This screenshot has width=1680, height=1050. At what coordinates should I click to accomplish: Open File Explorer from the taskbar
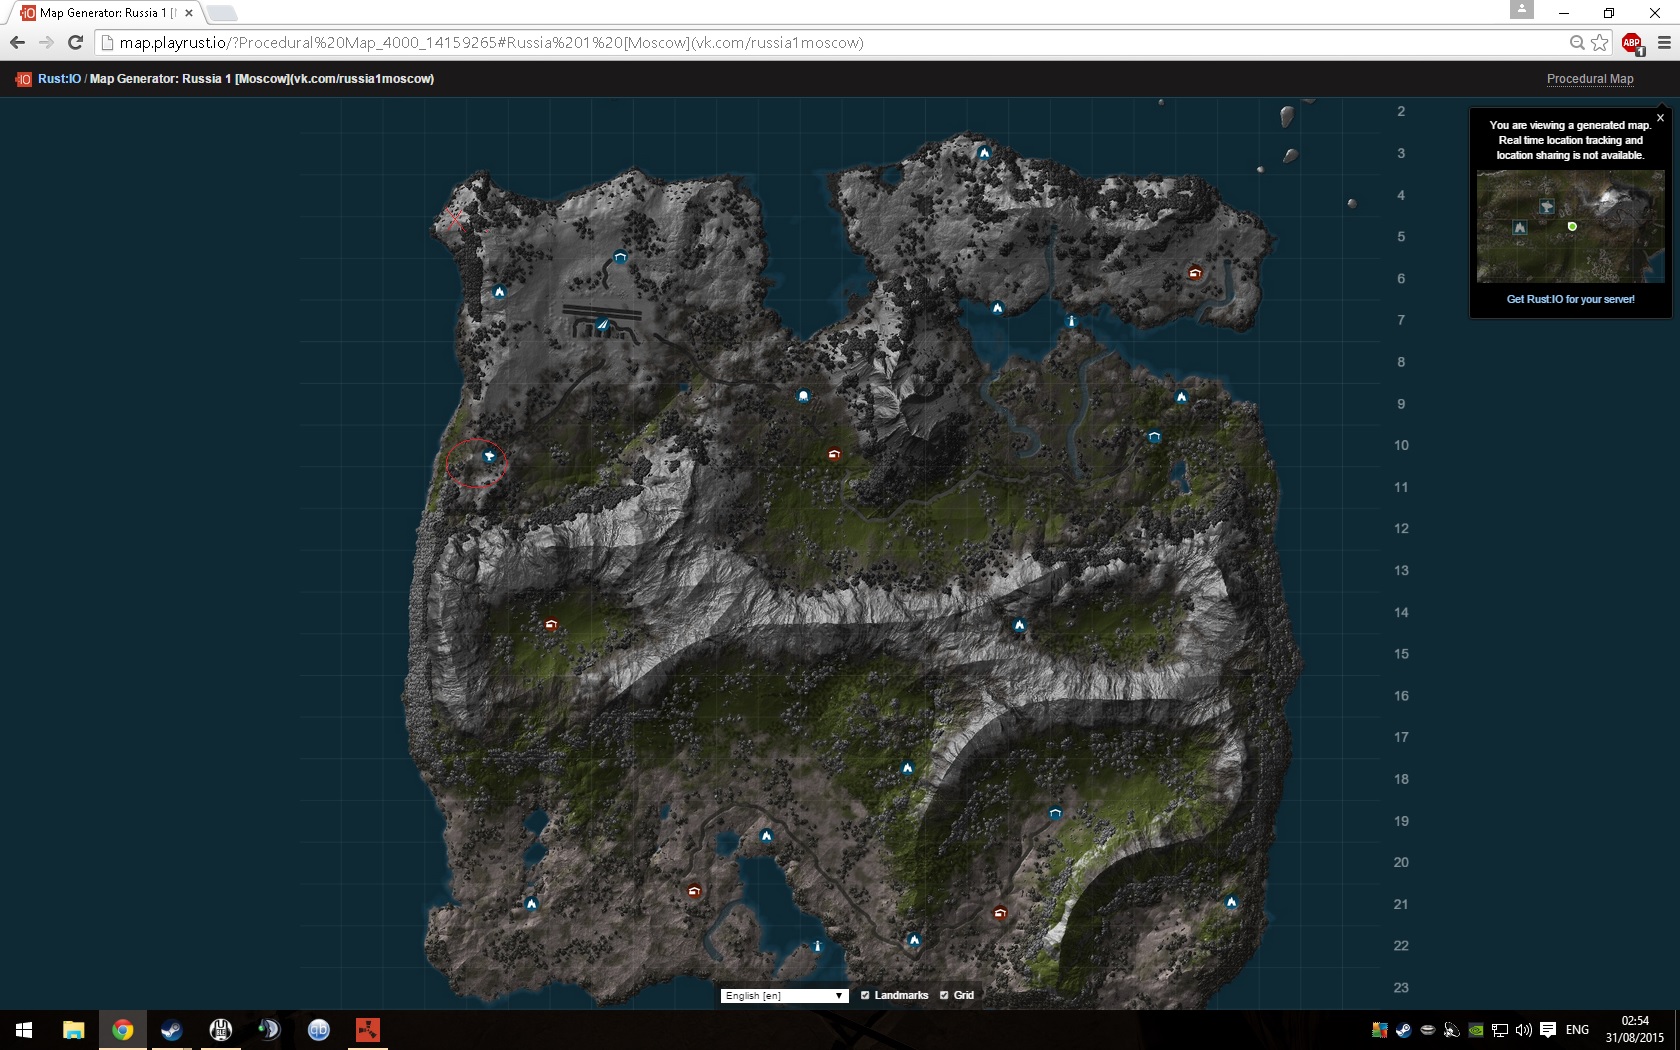pyautogui.click(x=73, y=1030)
